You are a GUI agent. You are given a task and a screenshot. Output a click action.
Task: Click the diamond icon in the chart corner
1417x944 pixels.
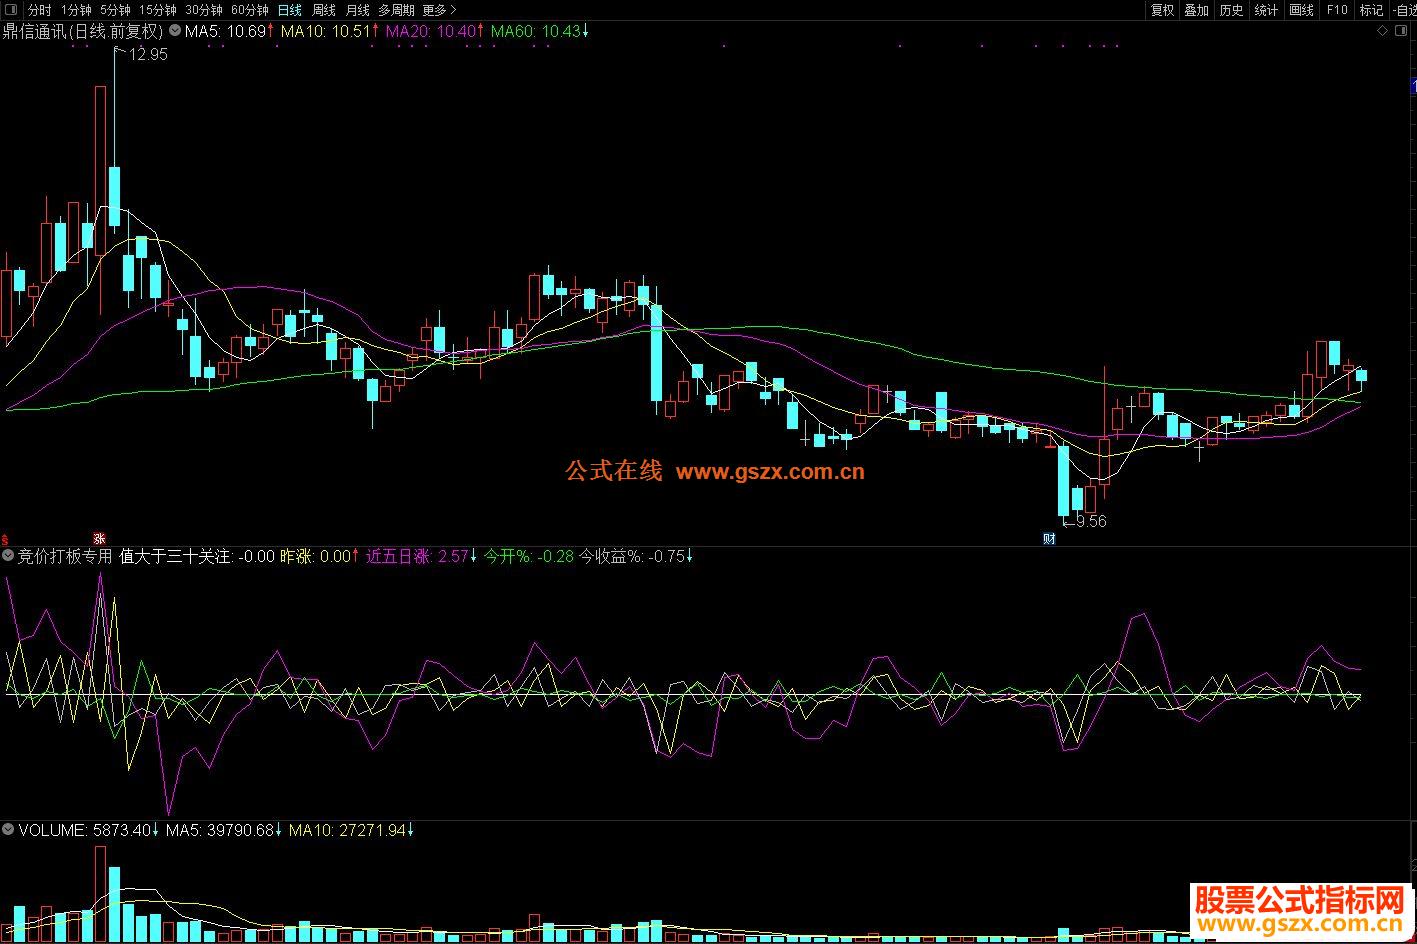(1383, 31)
